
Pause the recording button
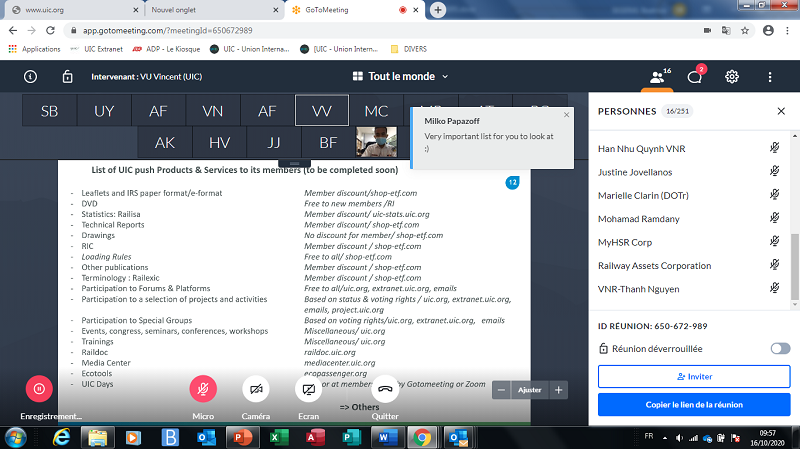(x=39, y=389)
